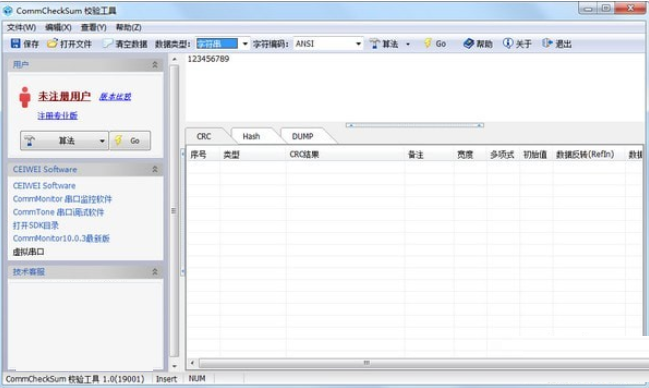649x388 pixels.
Task: Run the toolbar Go lightning icon
Action: pos(428,43)
